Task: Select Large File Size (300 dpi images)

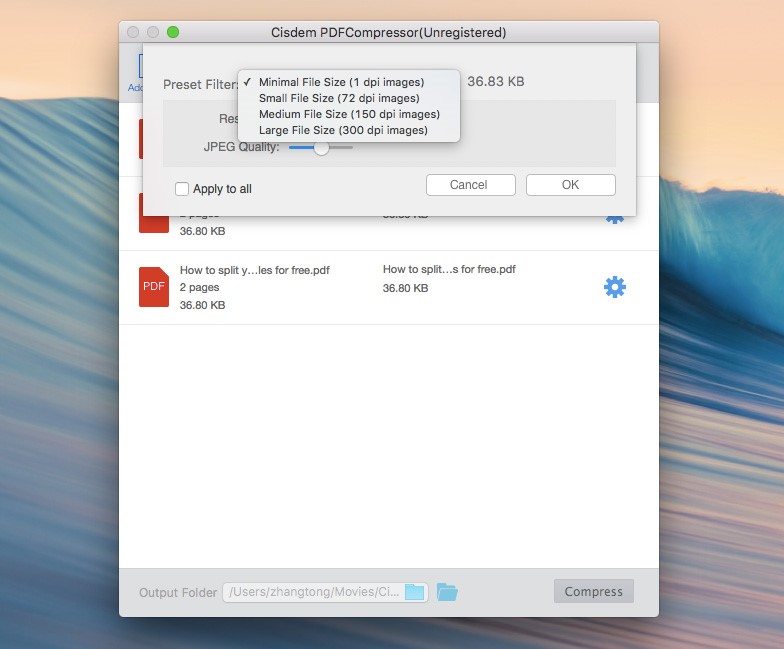Action: [x=349, y=130]
